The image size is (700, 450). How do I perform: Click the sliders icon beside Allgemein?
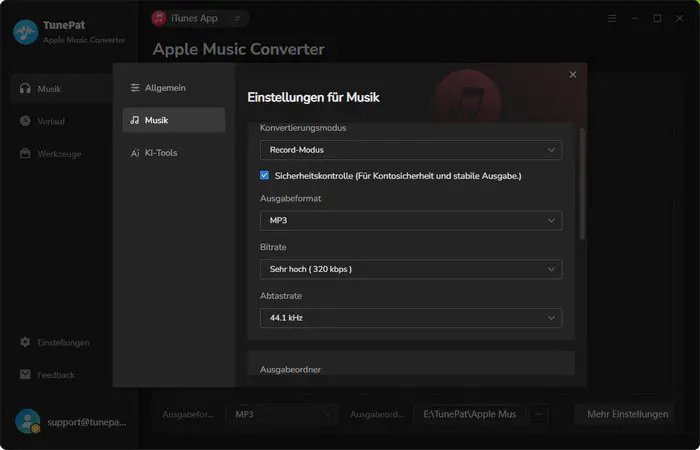click(x=135, y=88)
